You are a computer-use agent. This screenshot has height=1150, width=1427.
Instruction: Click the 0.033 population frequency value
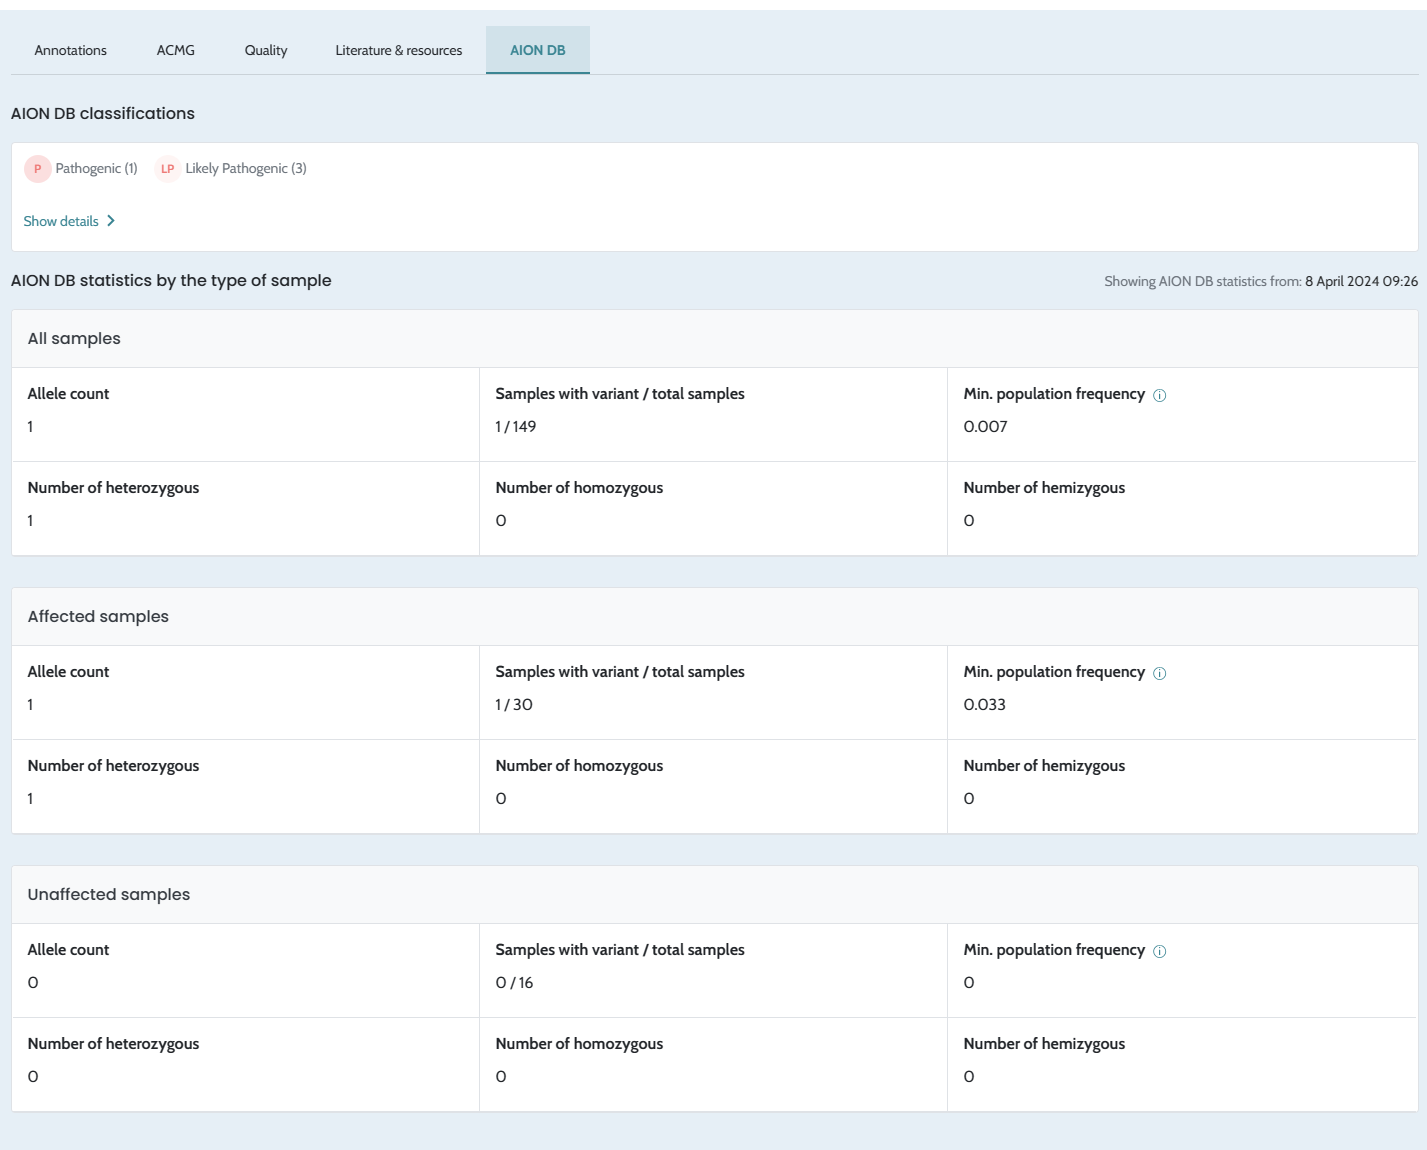984,705
